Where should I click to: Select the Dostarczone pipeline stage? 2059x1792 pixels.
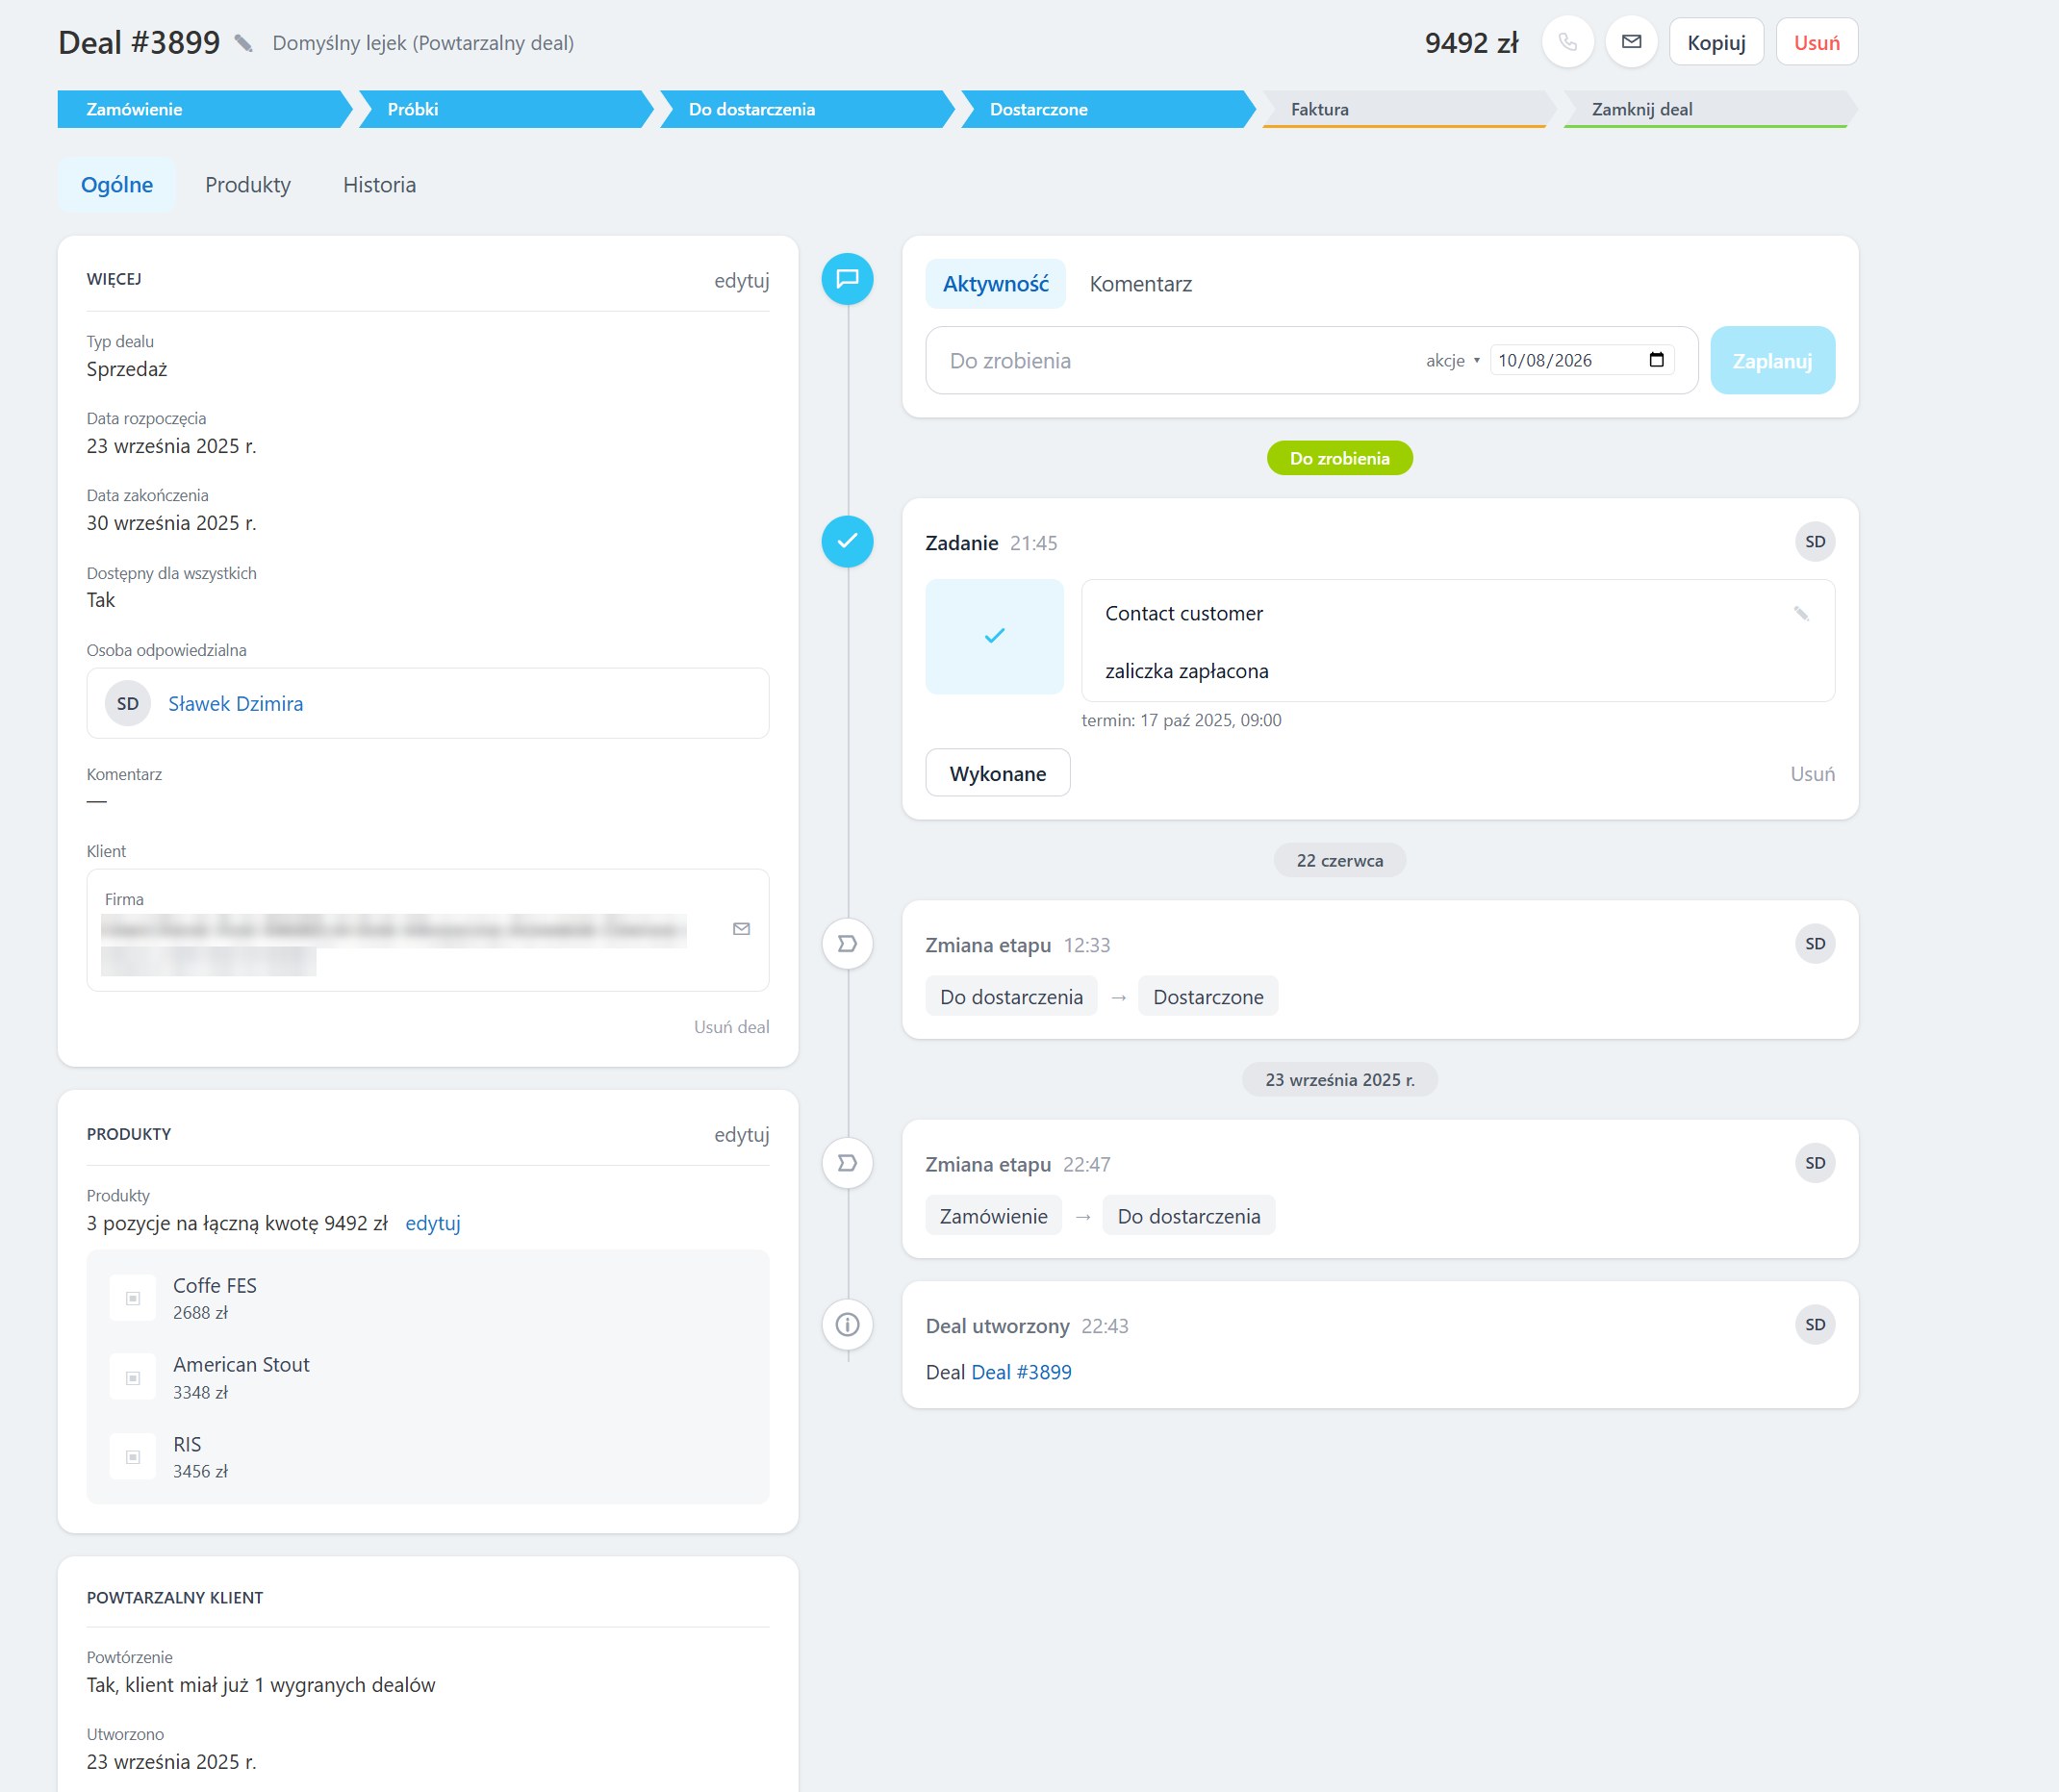coord(1106,109)
